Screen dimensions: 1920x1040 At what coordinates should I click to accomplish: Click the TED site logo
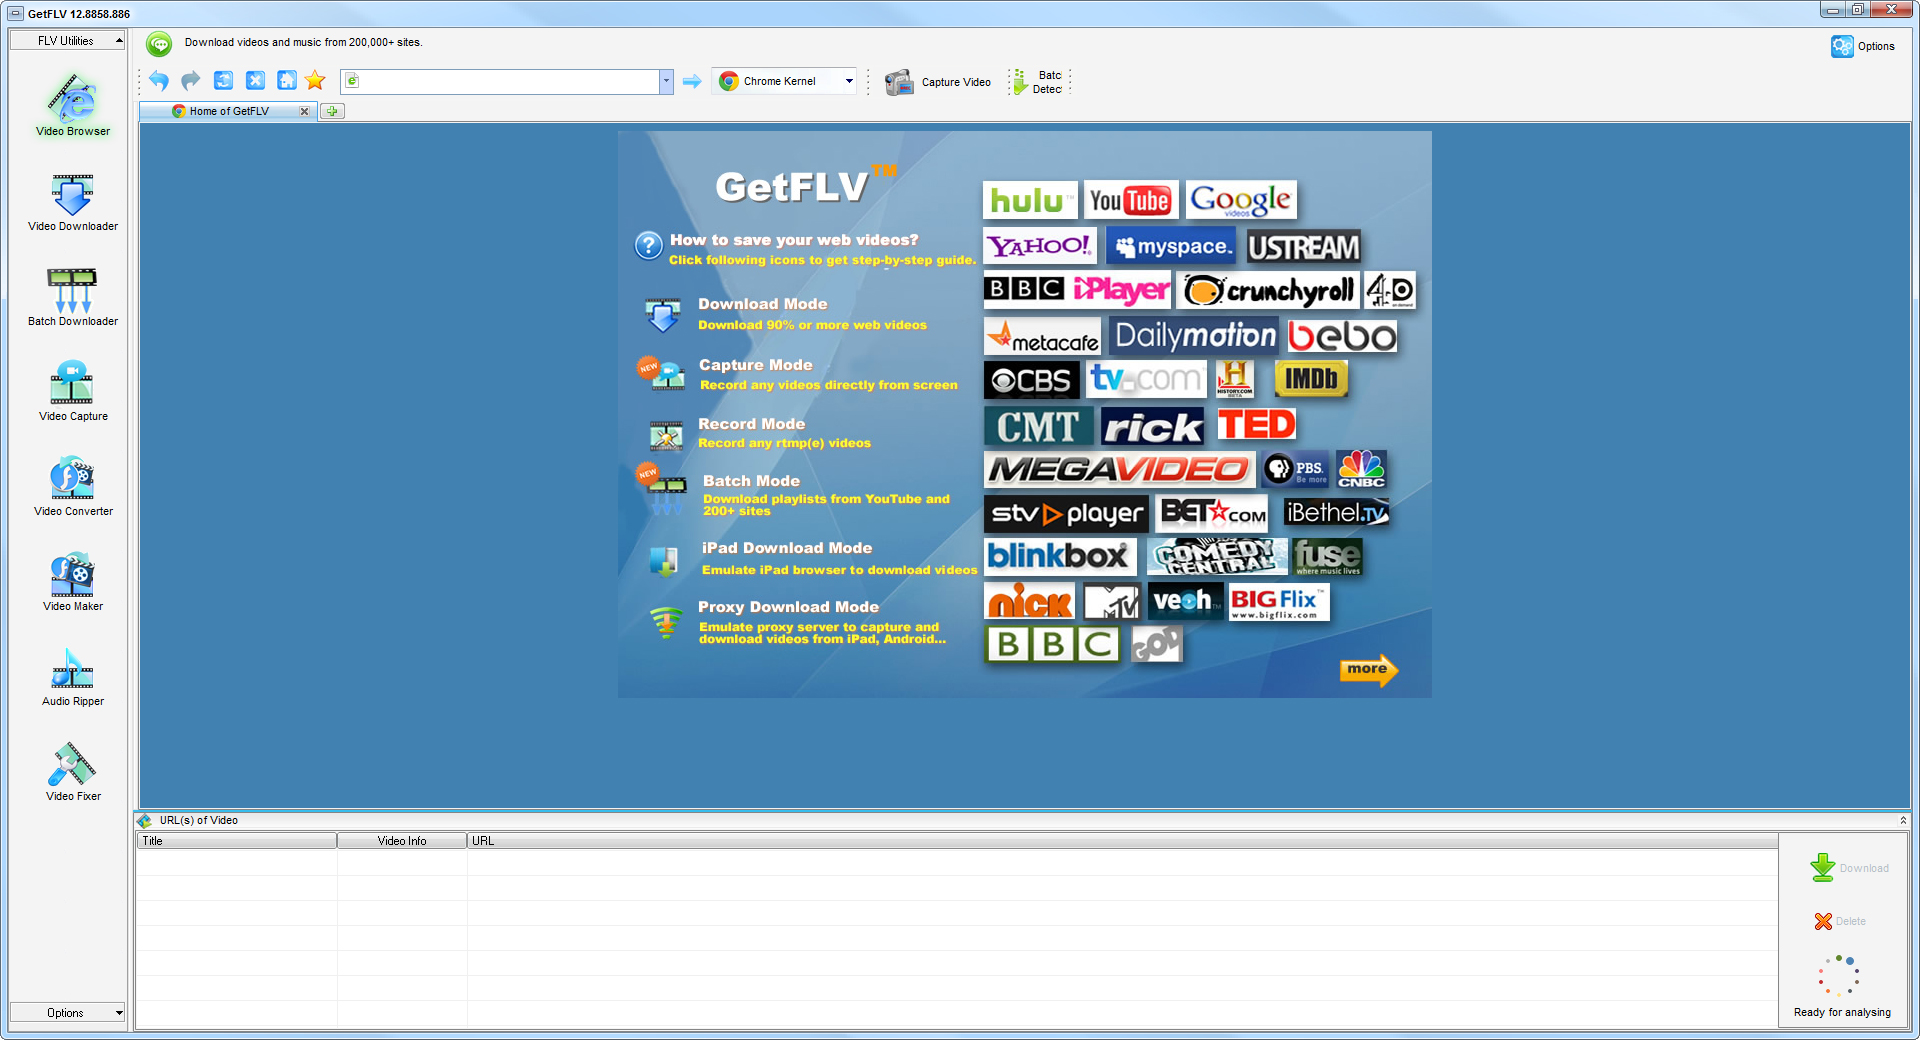[x=1257, y=425]
